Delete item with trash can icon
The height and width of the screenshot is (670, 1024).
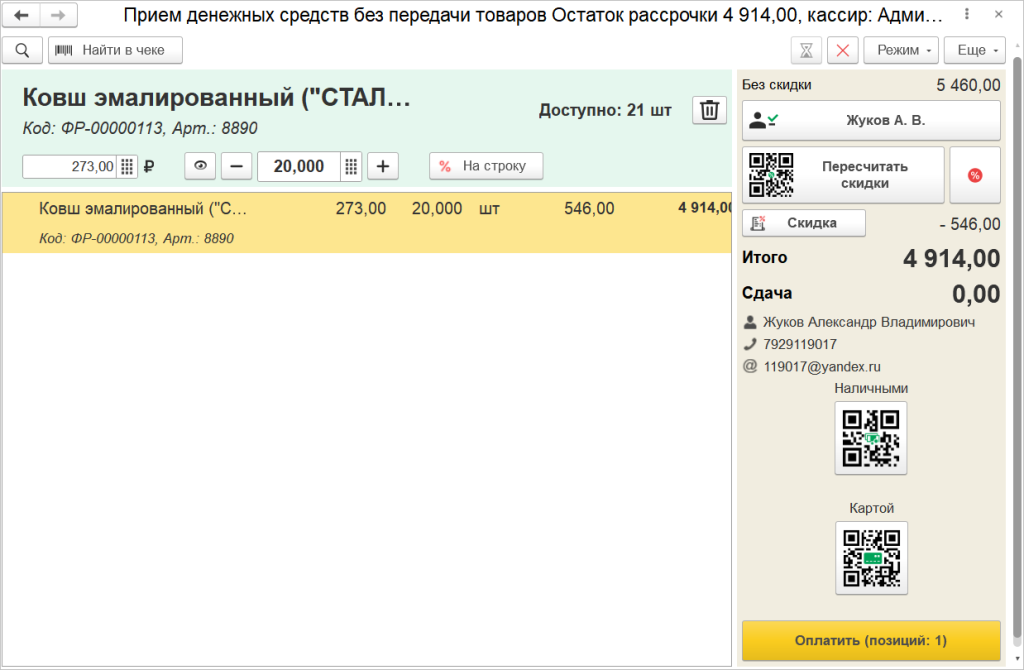[x=709, y=110]
